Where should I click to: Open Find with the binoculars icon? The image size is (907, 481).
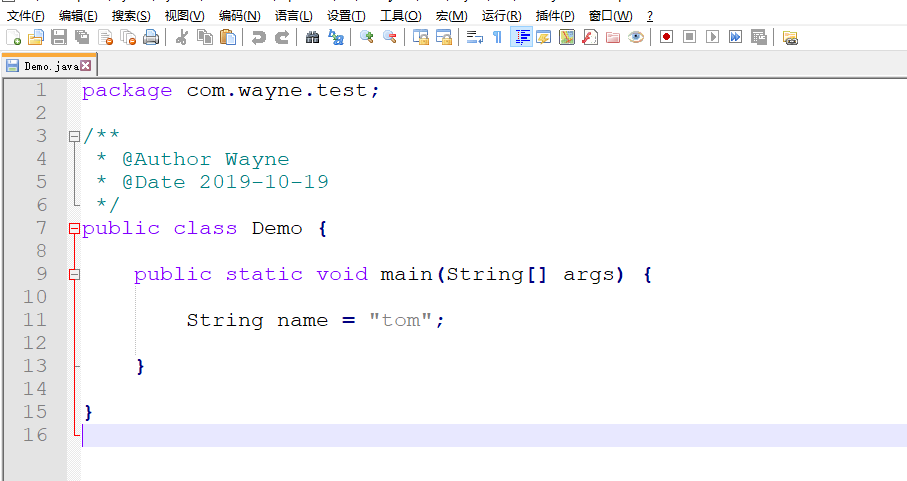pos(312,38)
